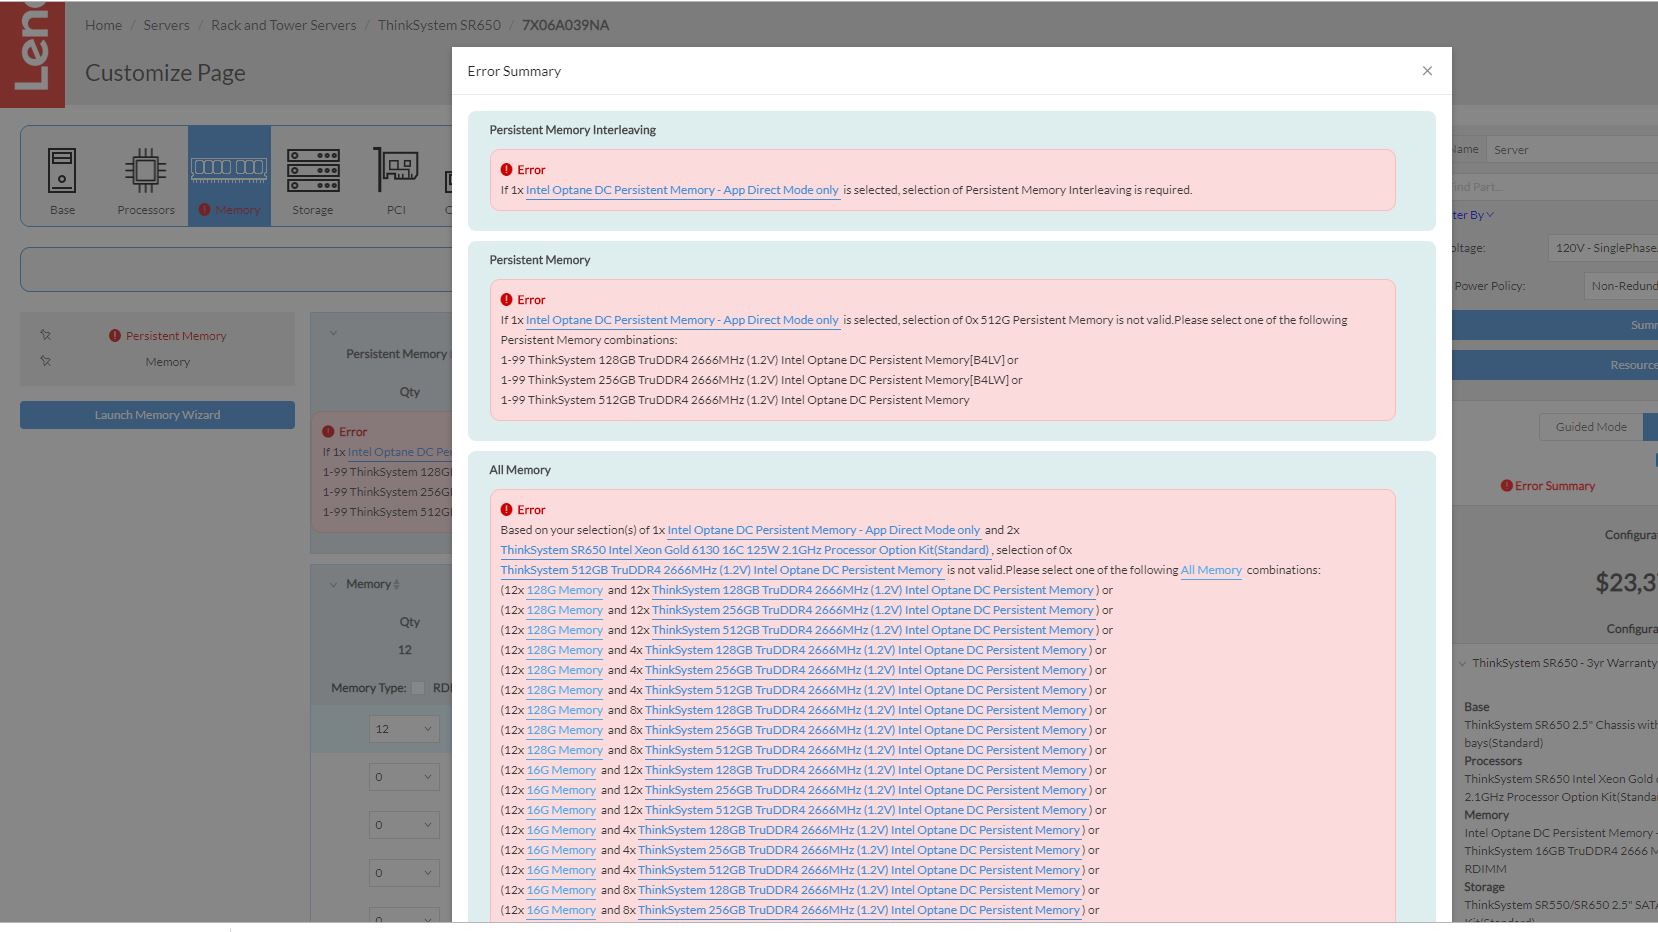Close the Error Summary dialog

pyautogui.click(x=1427, y=71)
